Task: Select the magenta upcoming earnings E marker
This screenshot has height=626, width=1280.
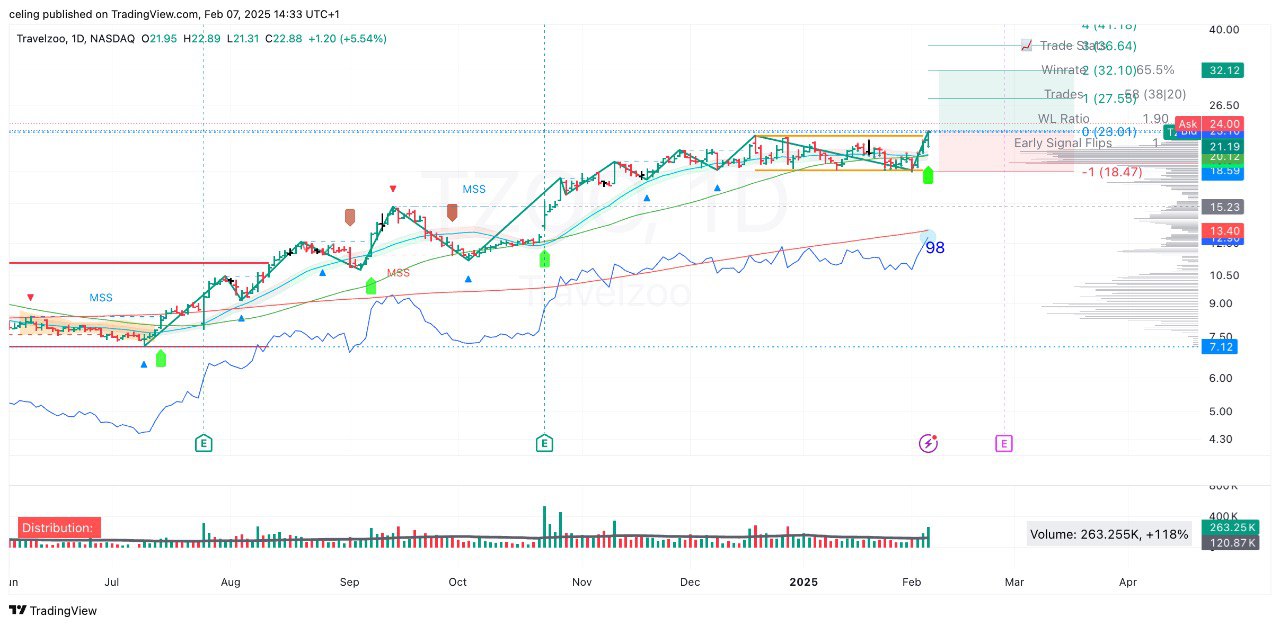Action: click(x=1004, y=443)
